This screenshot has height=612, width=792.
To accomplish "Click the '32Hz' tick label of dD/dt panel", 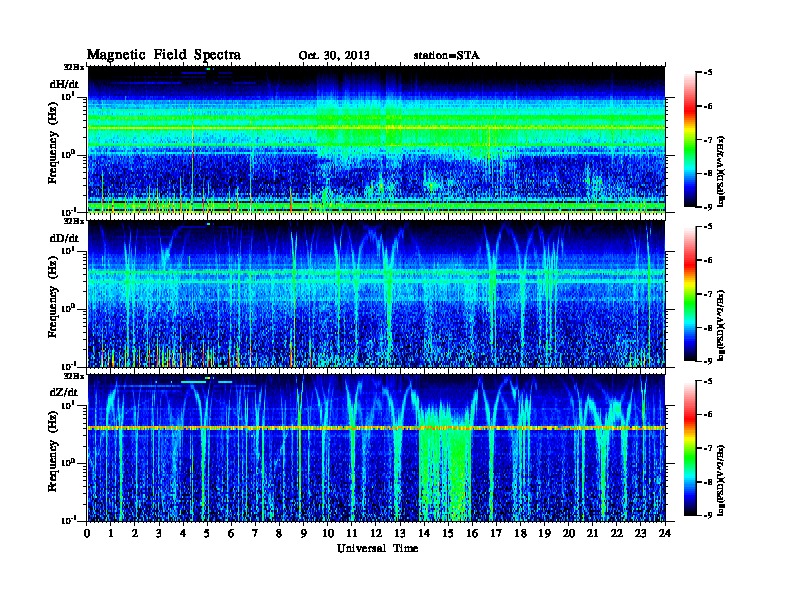I will 74,221.
